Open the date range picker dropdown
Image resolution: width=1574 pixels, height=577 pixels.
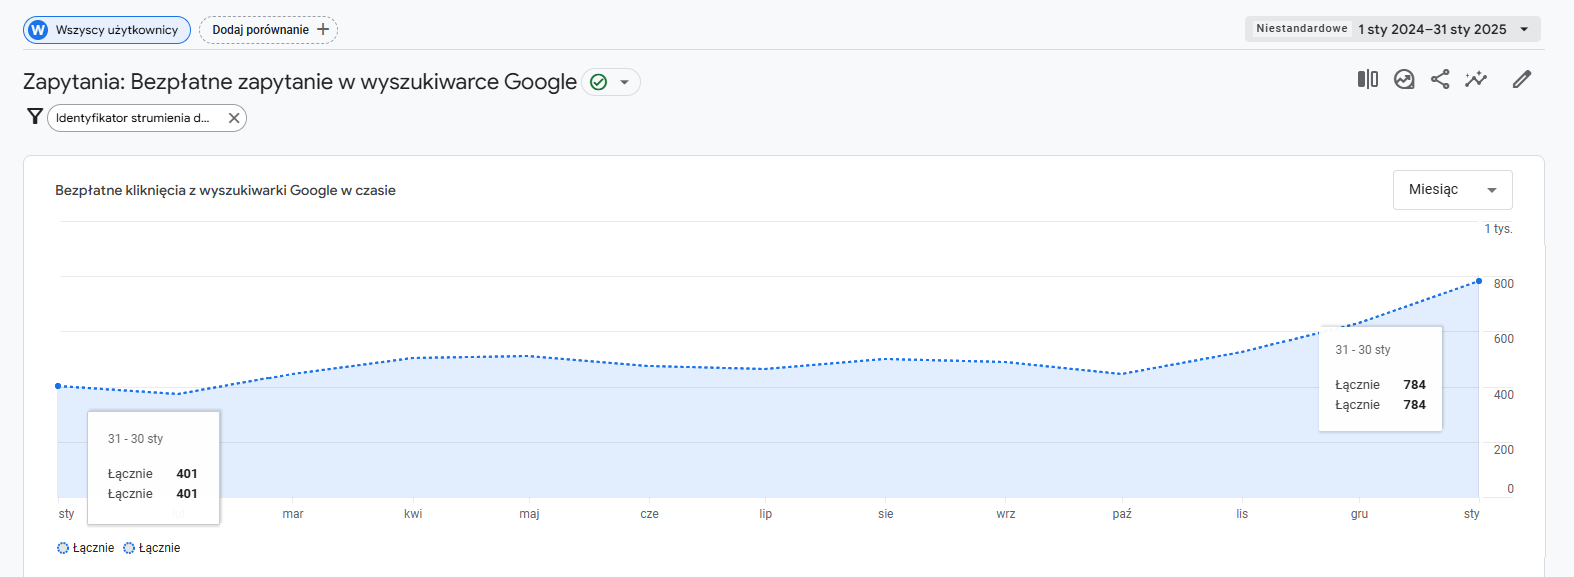(x=1524, y=29)
